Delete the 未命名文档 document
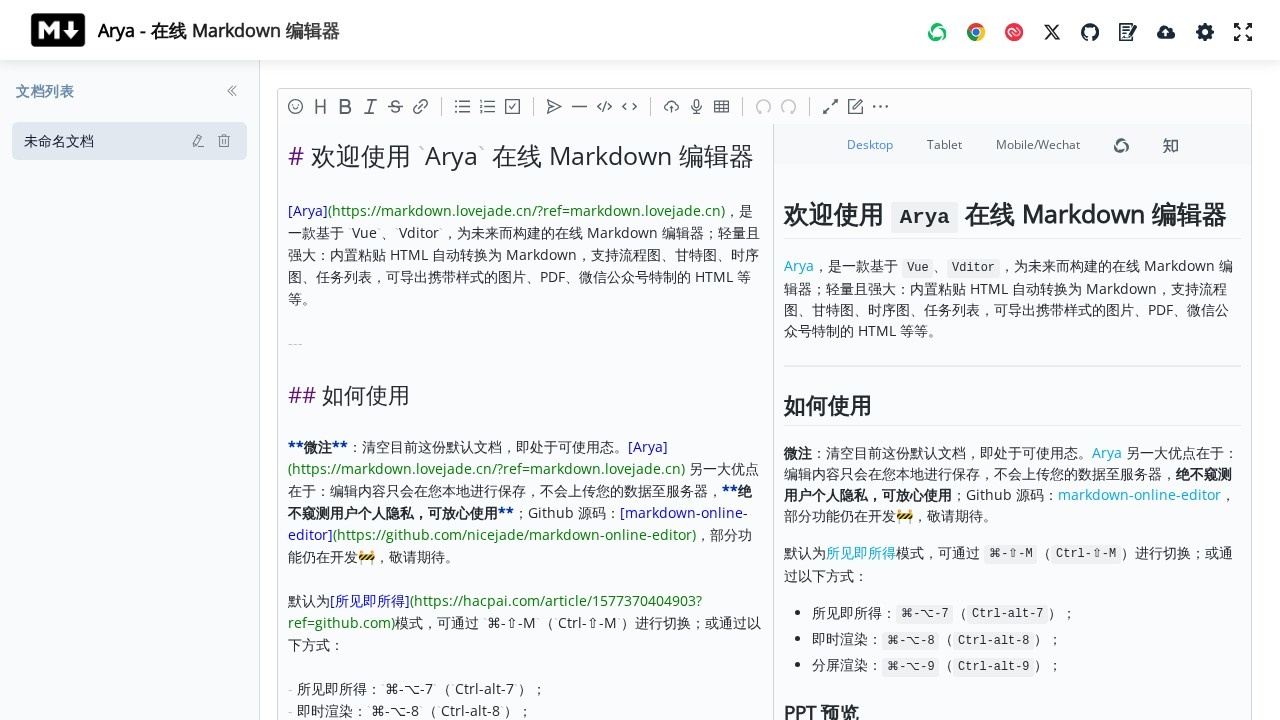Viewport: 1280px width, 720px height. click(224, 141)
